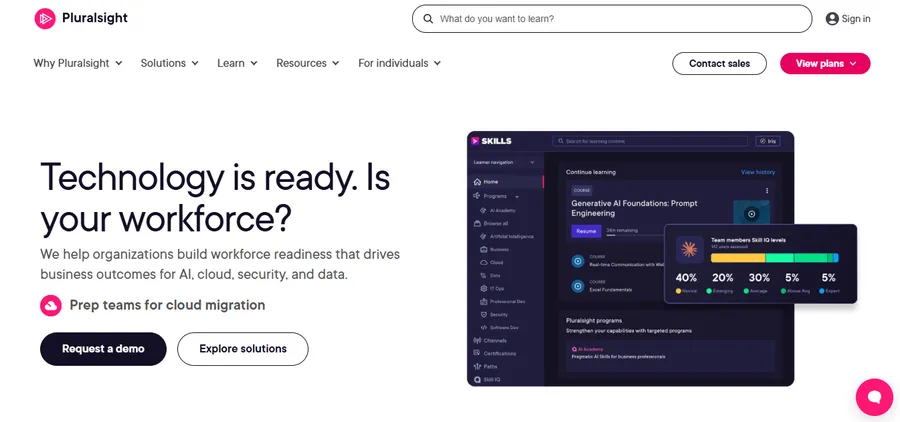
Task: Click the Software Dev code icon
Action: [484, 327]
